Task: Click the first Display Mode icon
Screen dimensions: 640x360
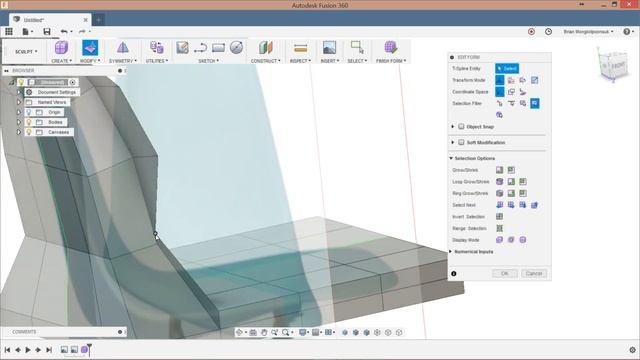Action: click(x=499, y=240)
